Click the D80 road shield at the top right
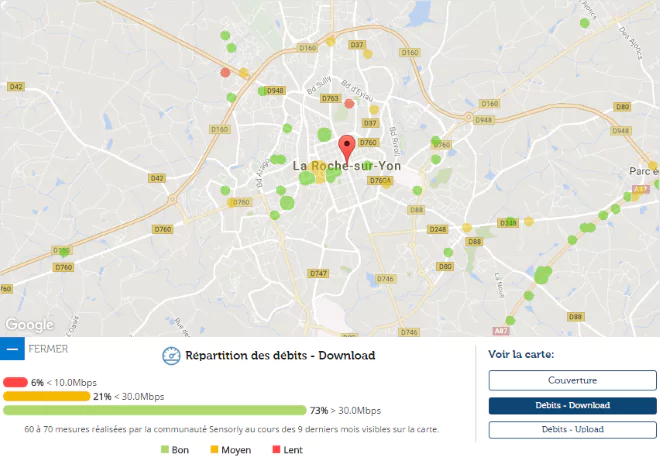This screenshot has width=660, height=458. pos(623,107)
